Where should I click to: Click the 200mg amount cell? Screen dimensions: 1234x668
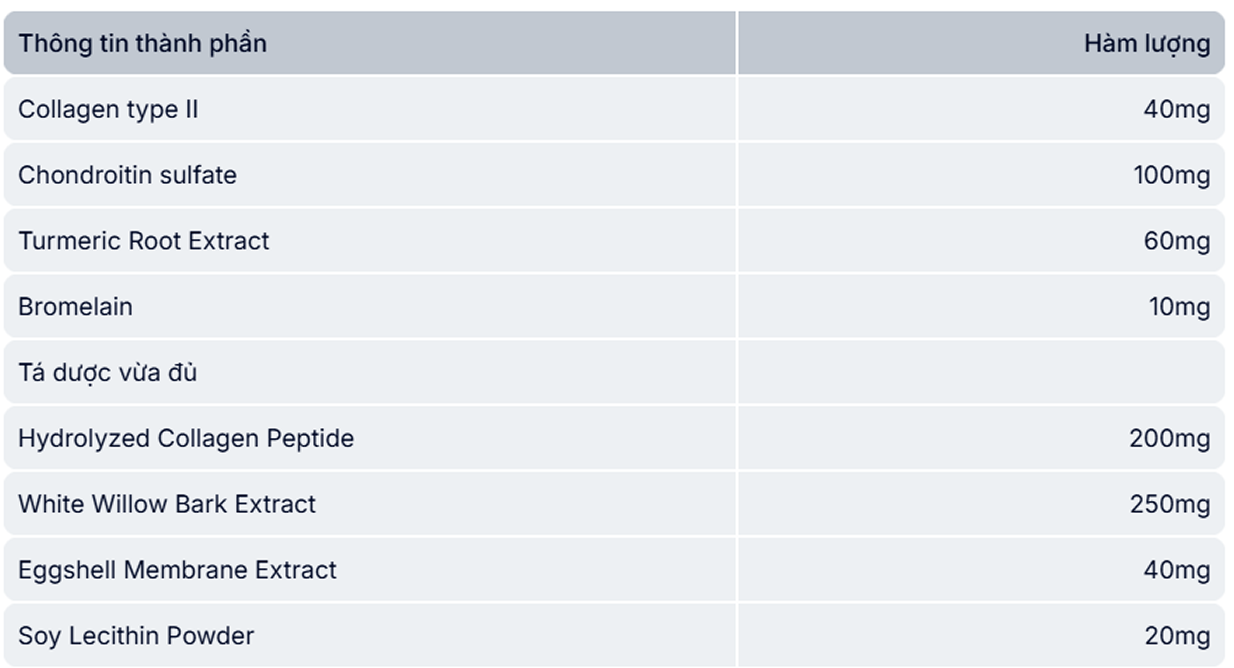[x=1169, y=439]
